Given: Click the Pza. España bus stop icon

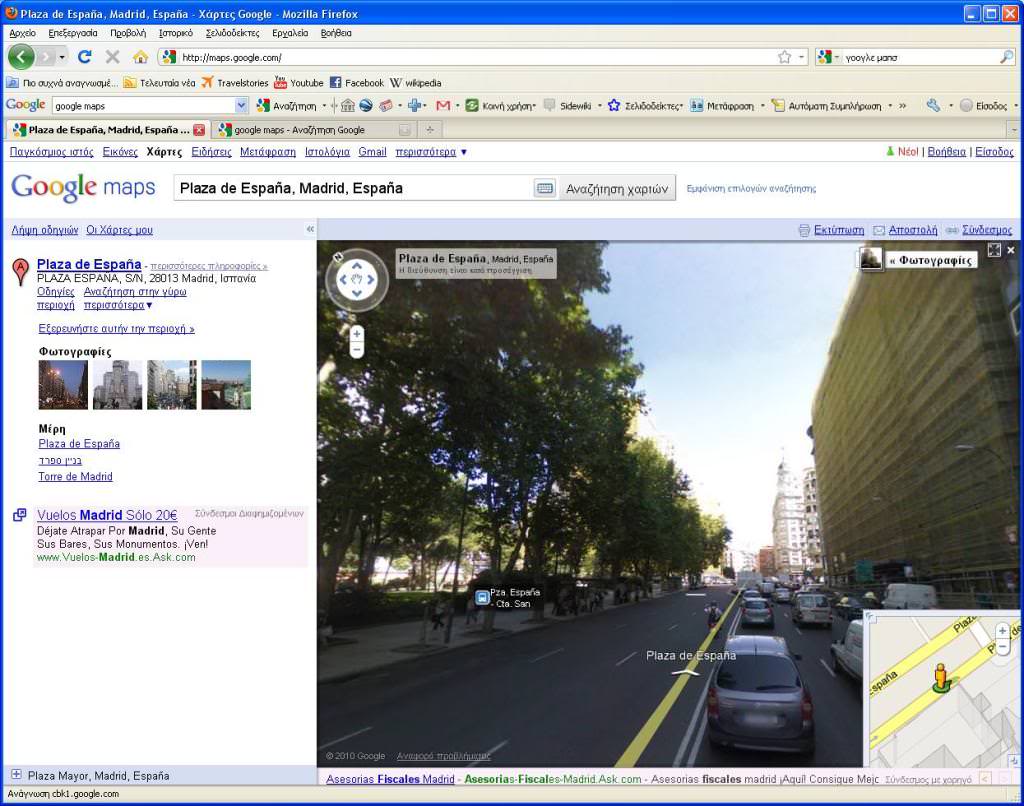Looking at the screenshot, I should click(482, 597).
